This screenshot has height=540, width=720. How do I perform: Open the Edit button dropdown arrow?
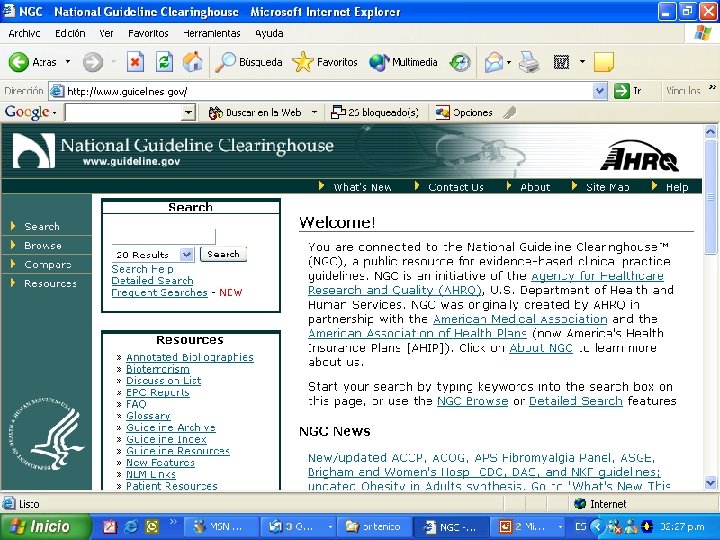pyautogui.click(x=582, y=62)
